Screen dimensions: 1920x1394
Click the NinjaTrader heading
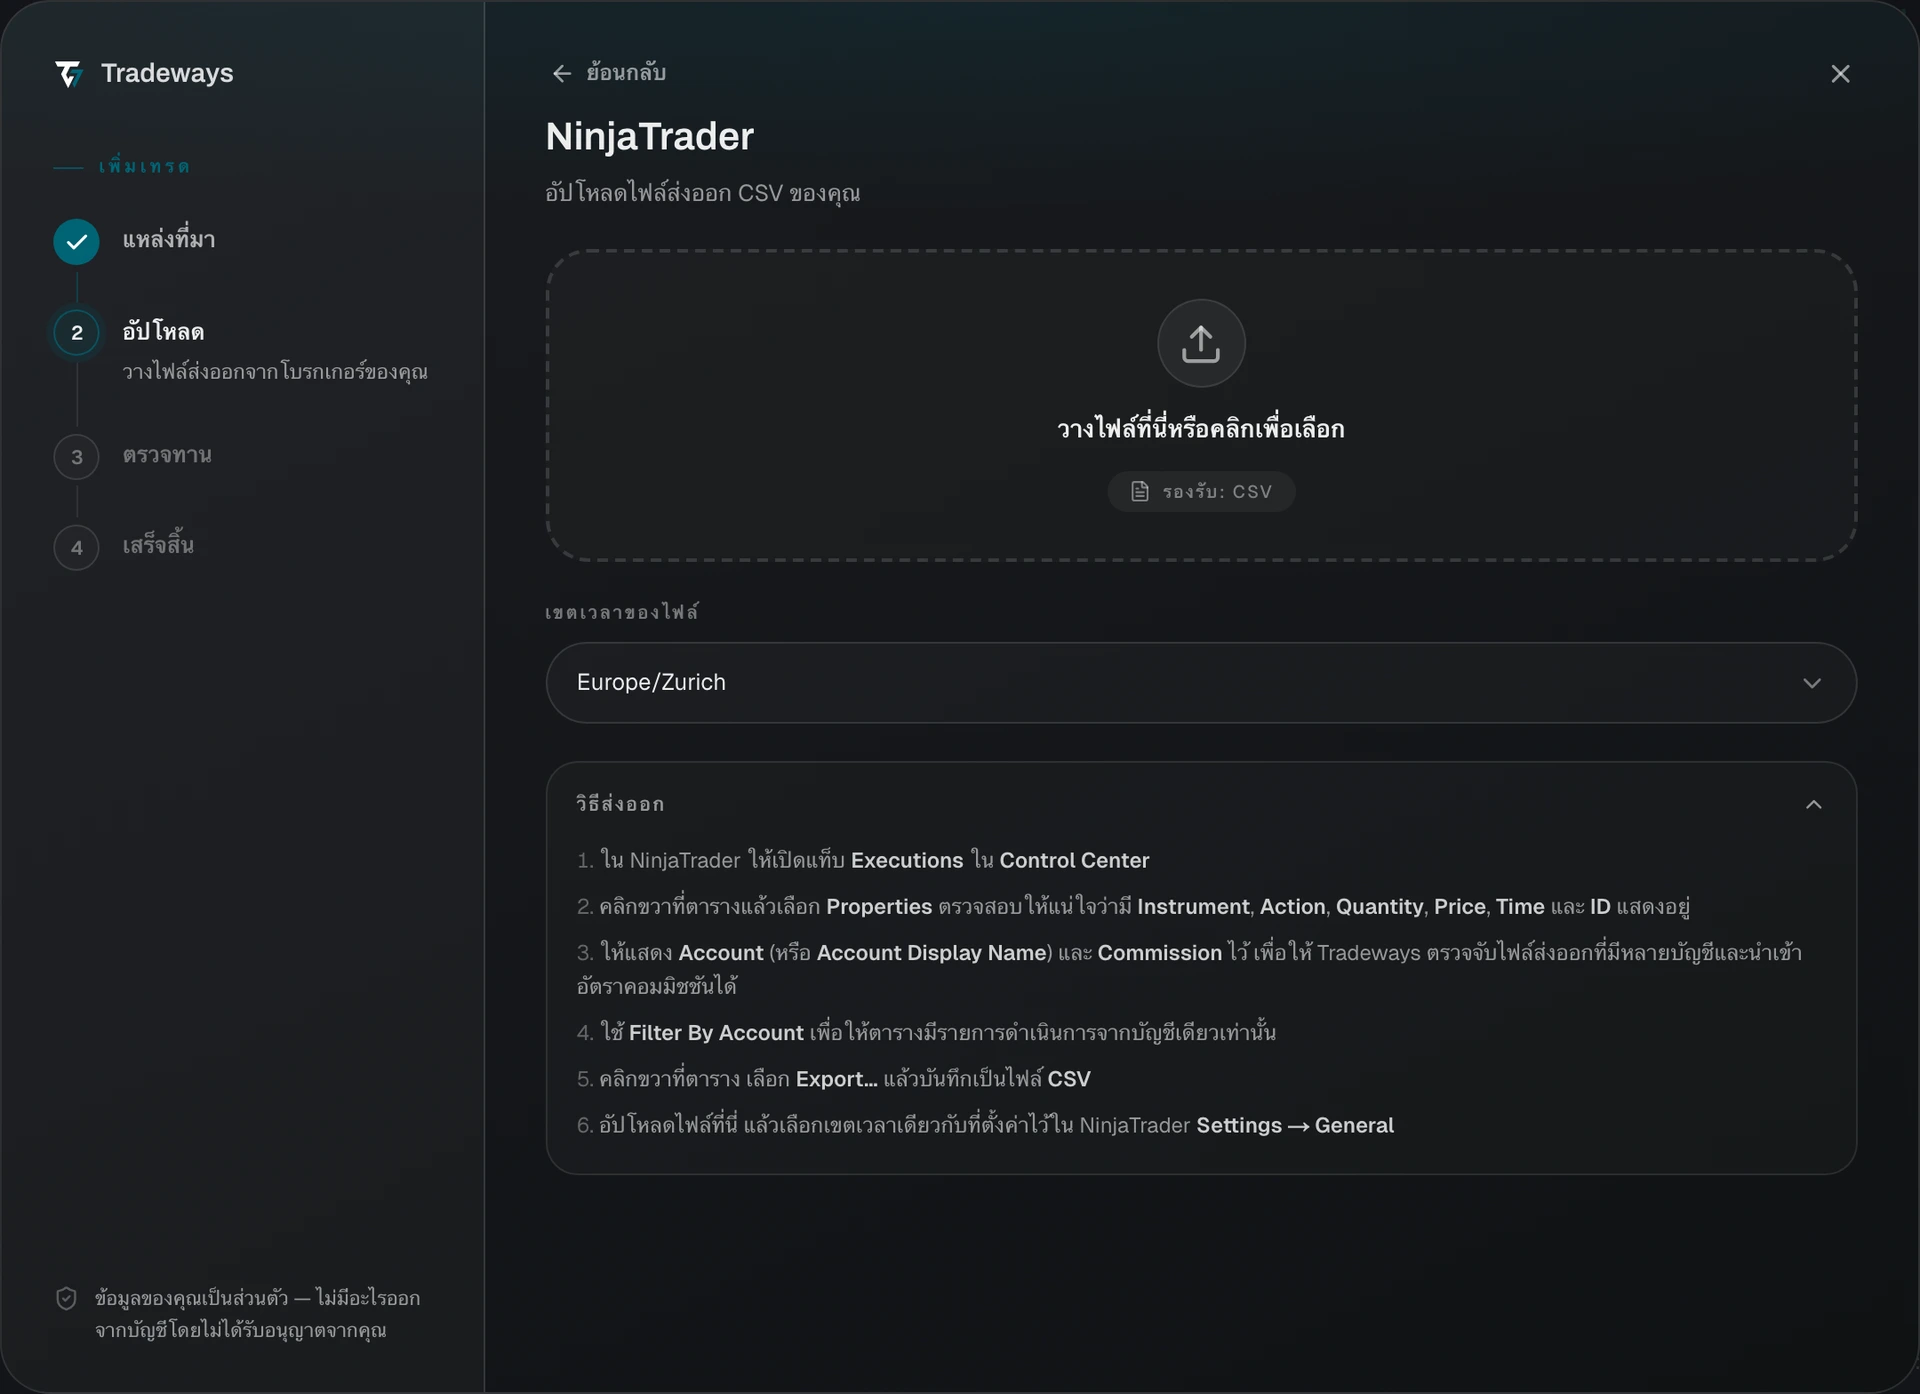click(650, 137)
